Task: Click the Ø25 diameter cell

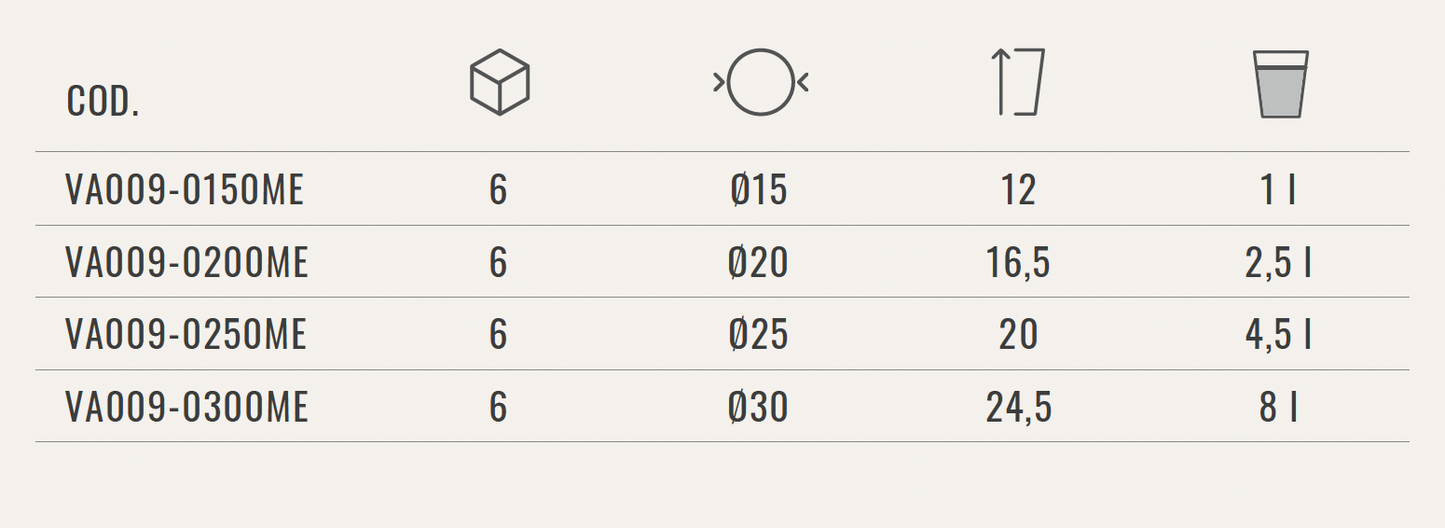Action: [x=759, y=334]
